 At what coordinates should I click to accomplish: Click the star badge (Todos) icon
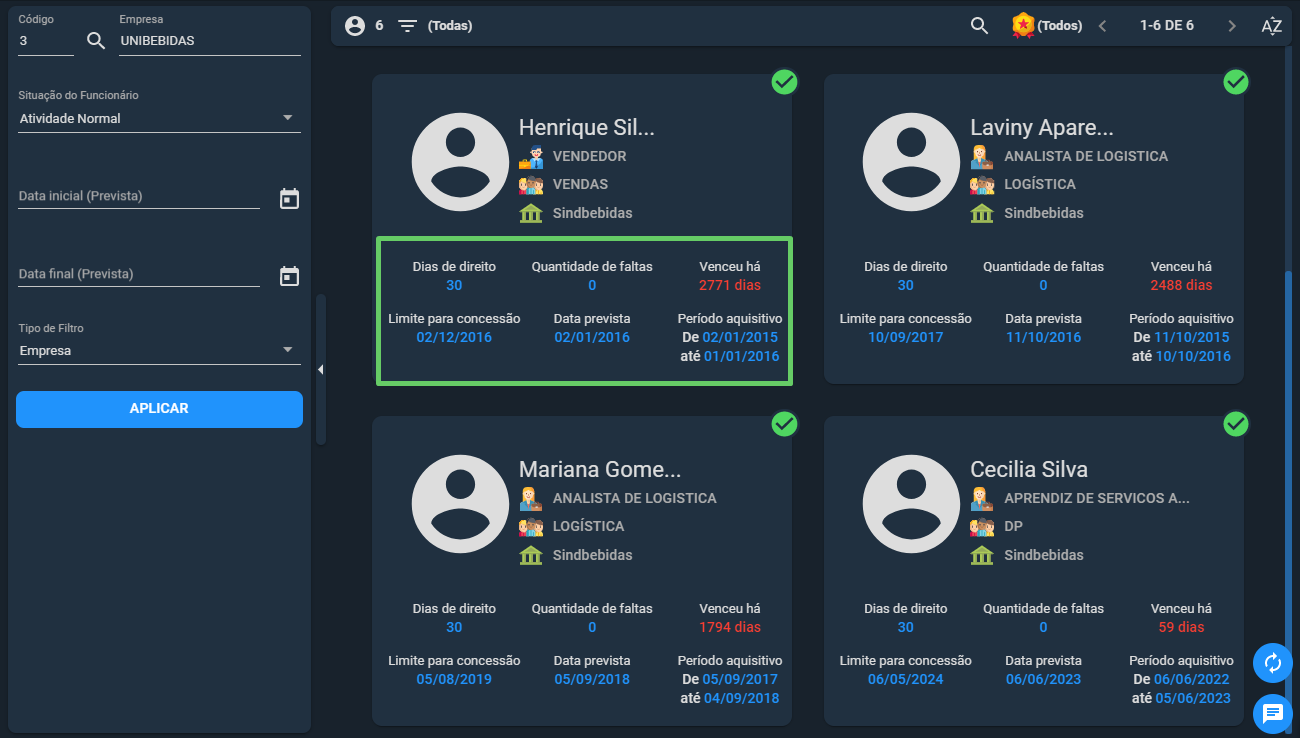[x=1022, y=25]
